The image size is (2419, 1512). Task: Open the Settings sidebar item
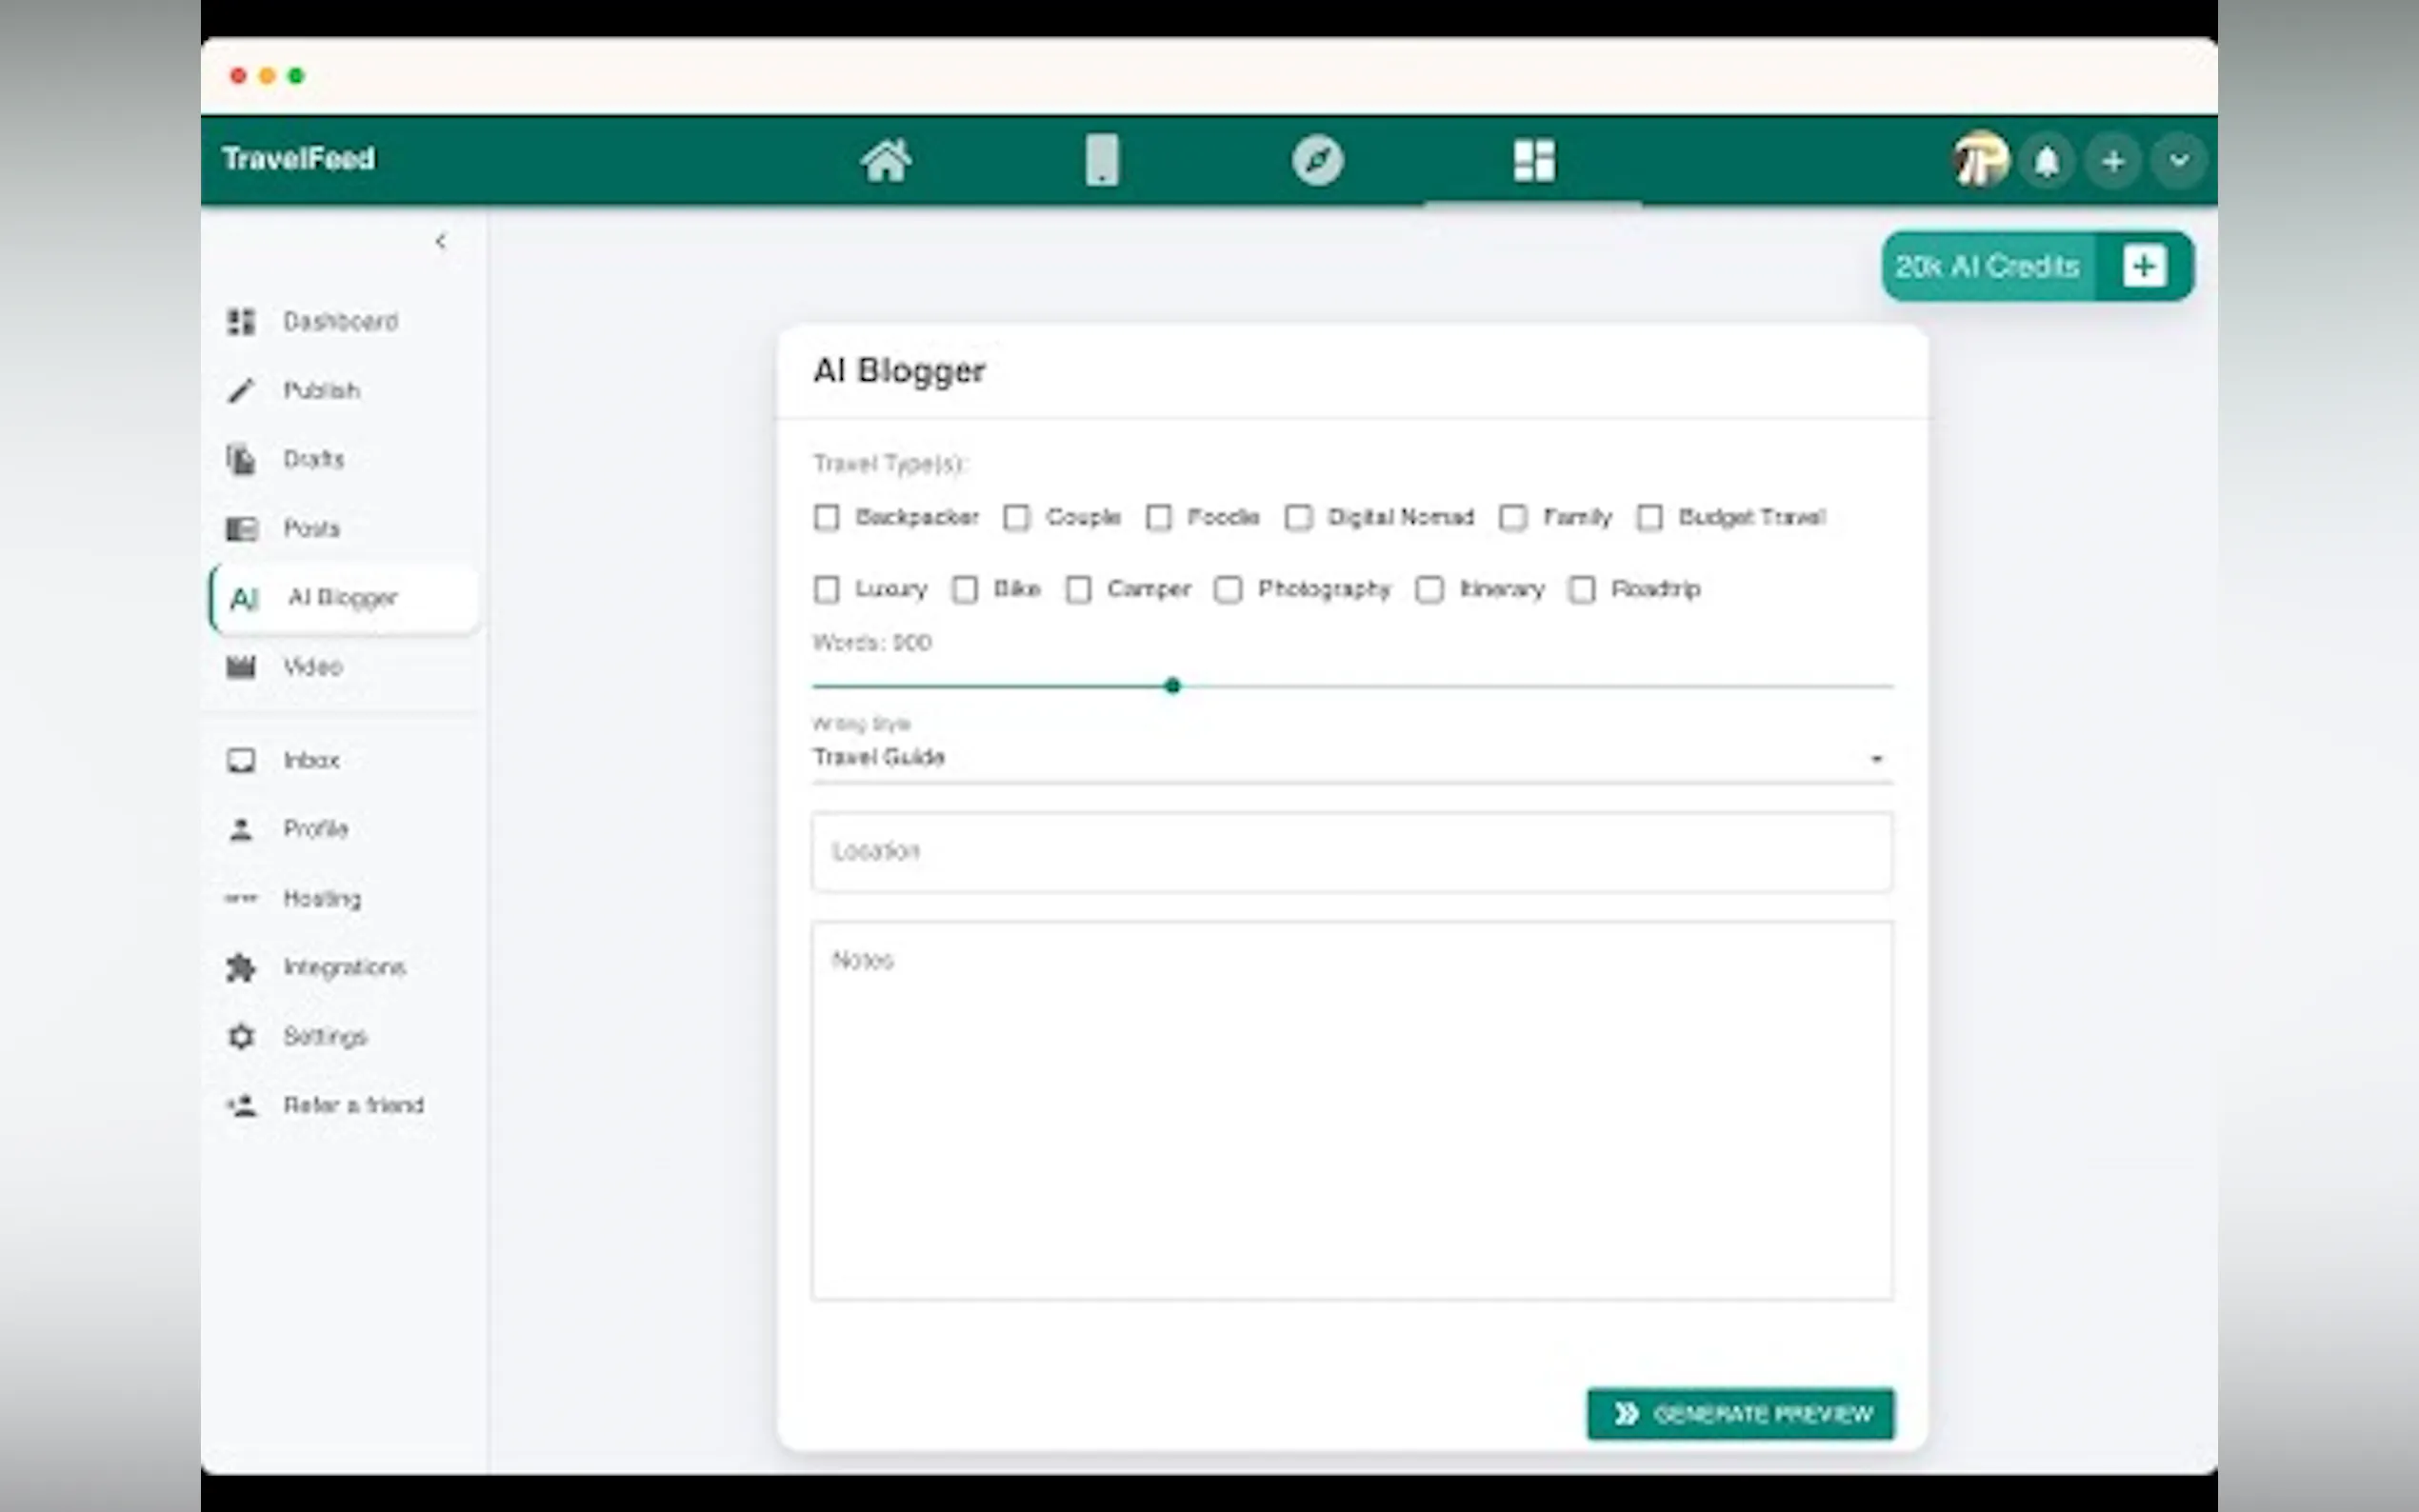point(324,1036)
